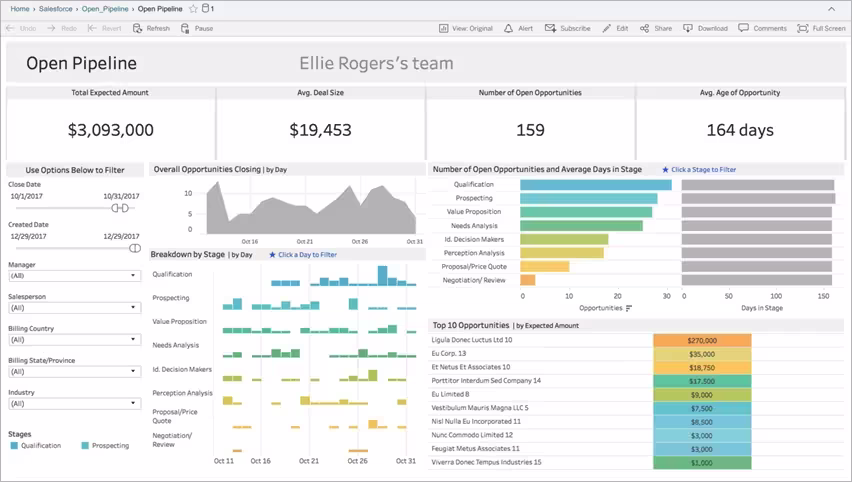Expand the Salesperson filter dropdown
The height and width of the screenshot is (482, 852).
click(74, 307)
